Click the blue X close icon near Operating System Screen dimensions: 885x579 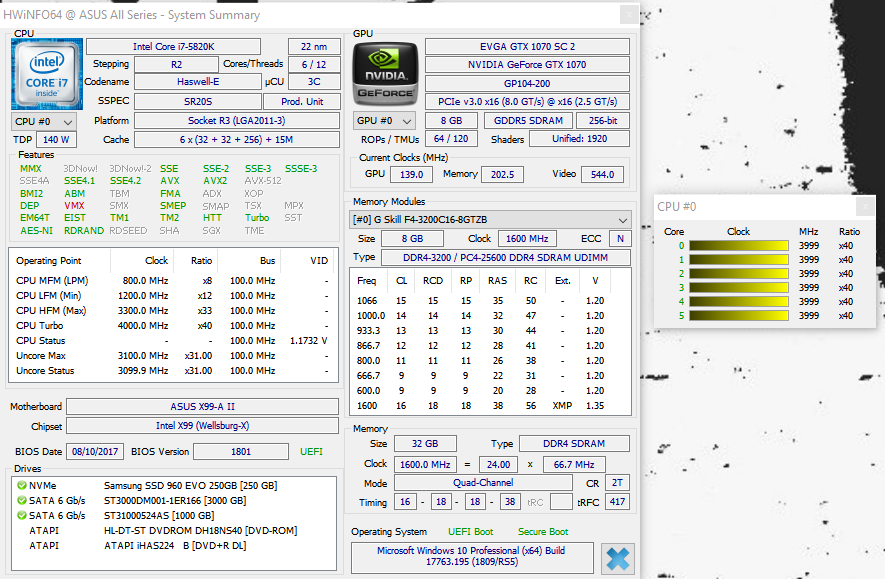tap(617, 559)
